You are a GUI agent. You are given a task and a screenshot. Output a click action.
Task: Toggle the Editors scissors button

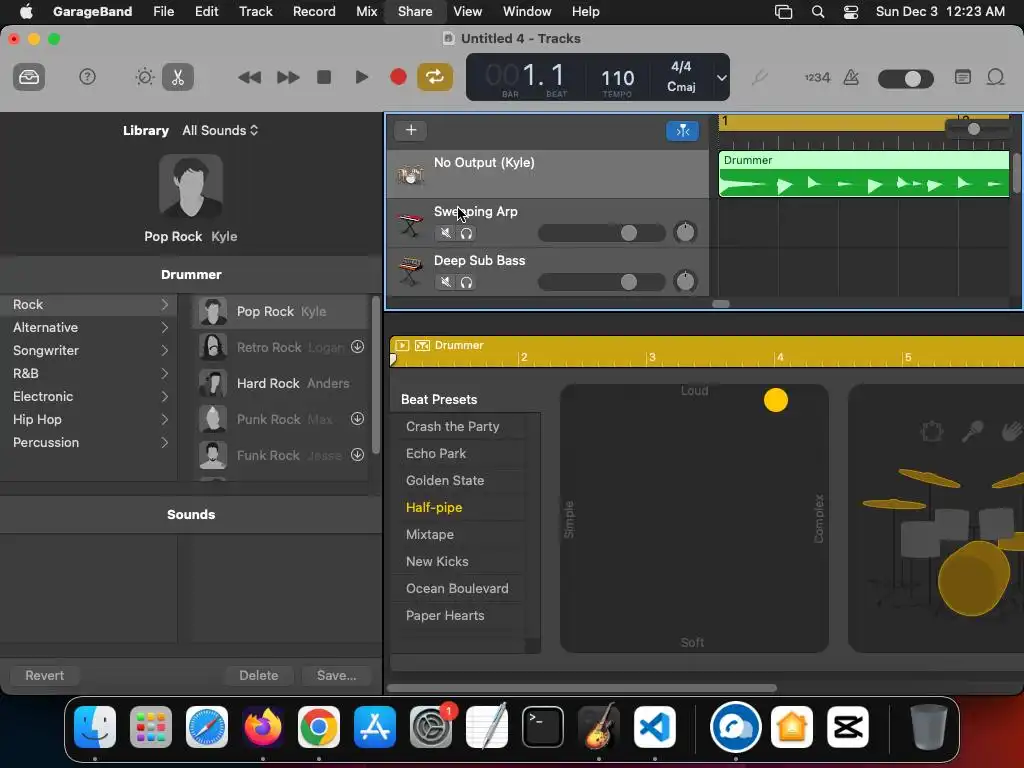(x=178, y=77)
